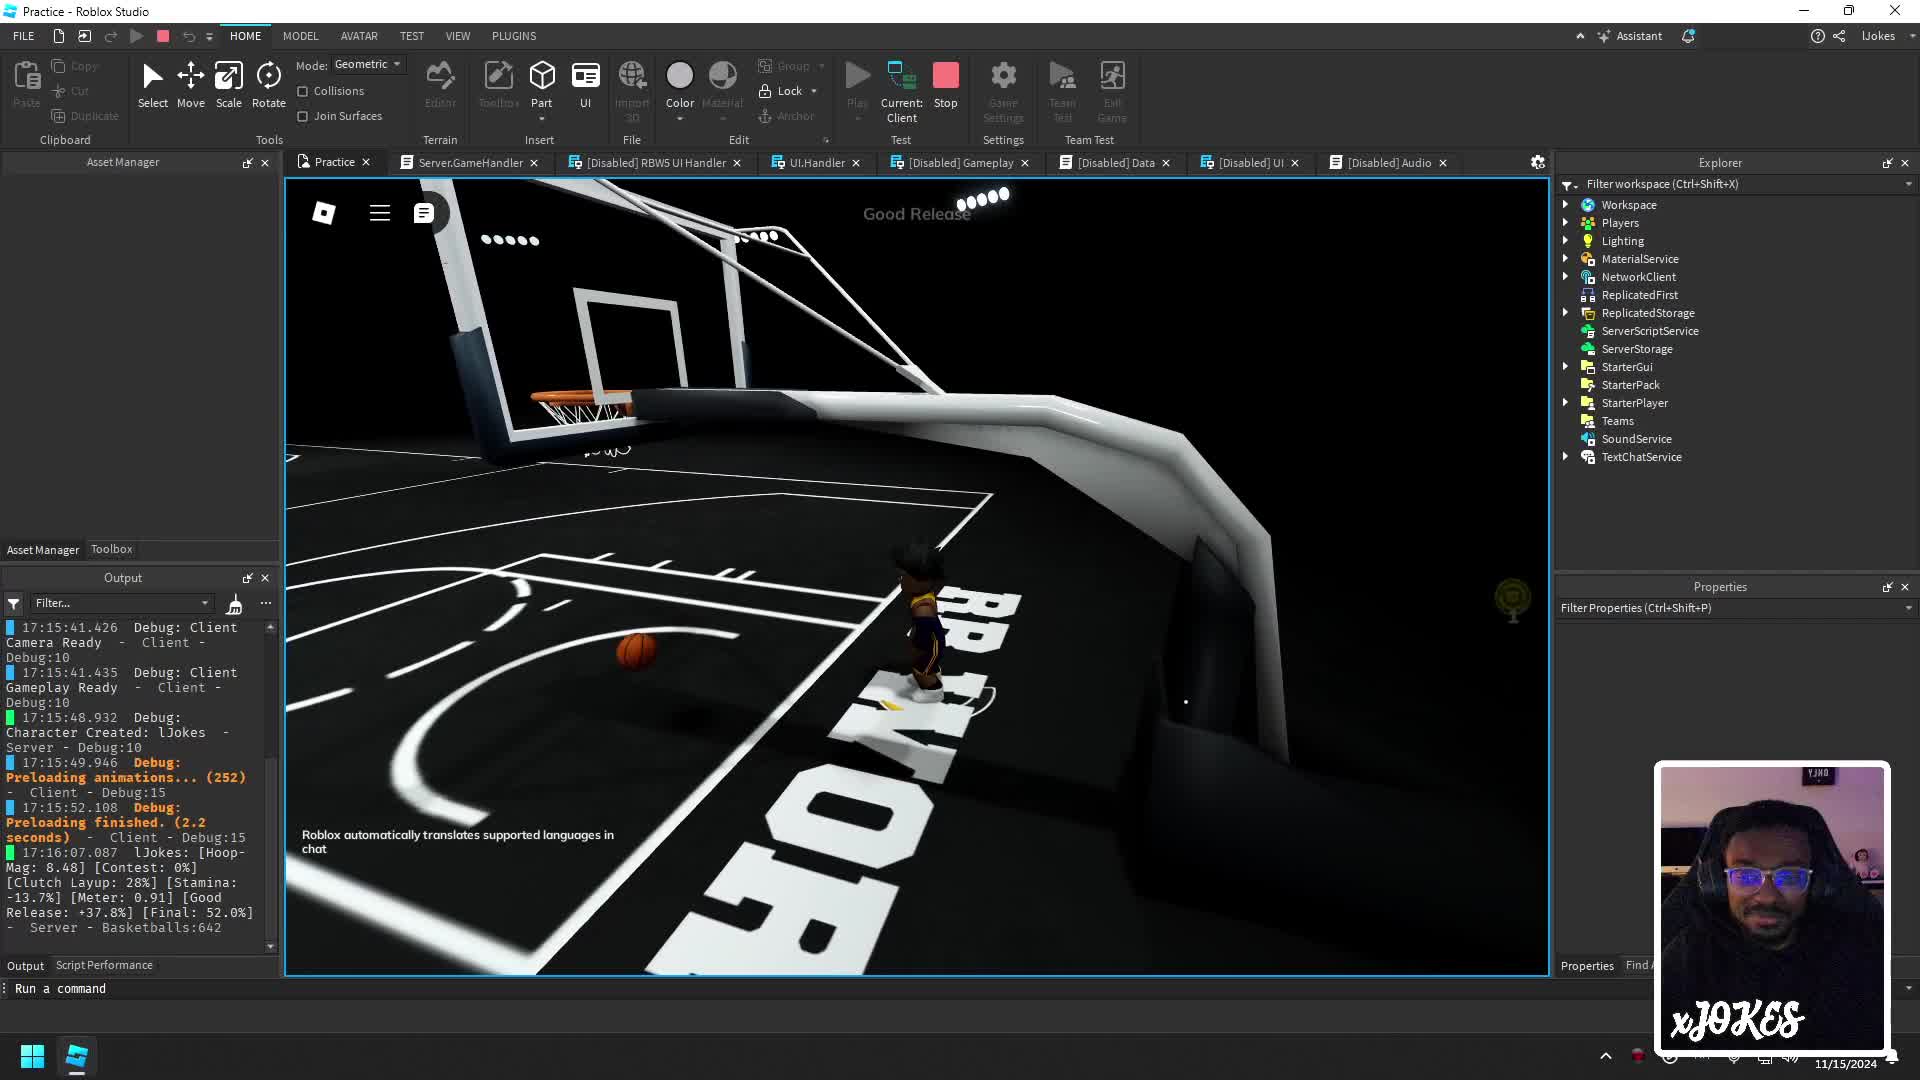The width and height of the screenshot is (1920, 1080).
Task: Open the Explorer filter dropdown arrow
Action: point(1908,184)
